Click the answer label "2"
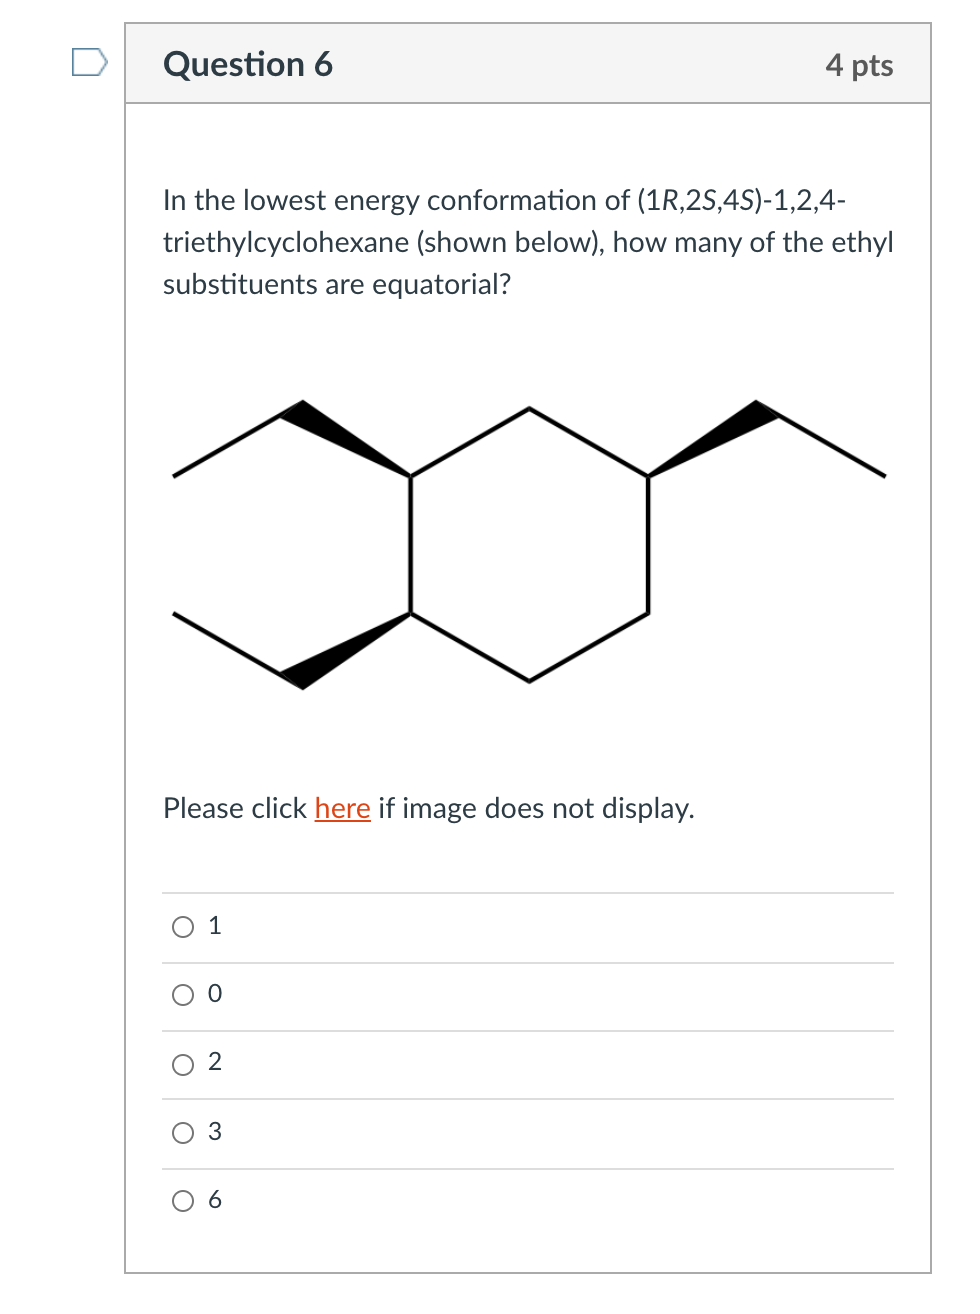 click(x=214, y=1063)
